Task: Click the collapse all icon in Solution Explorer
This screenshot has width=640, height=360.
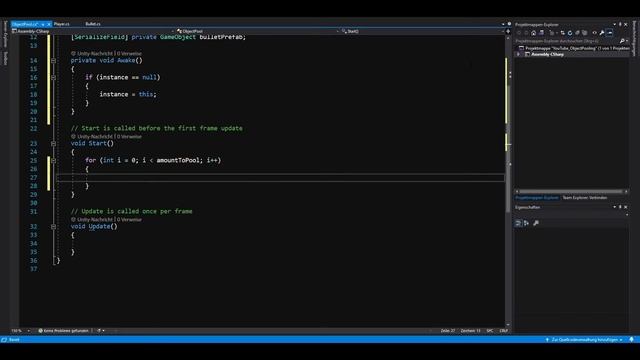Action: click(x=578, y=33)
